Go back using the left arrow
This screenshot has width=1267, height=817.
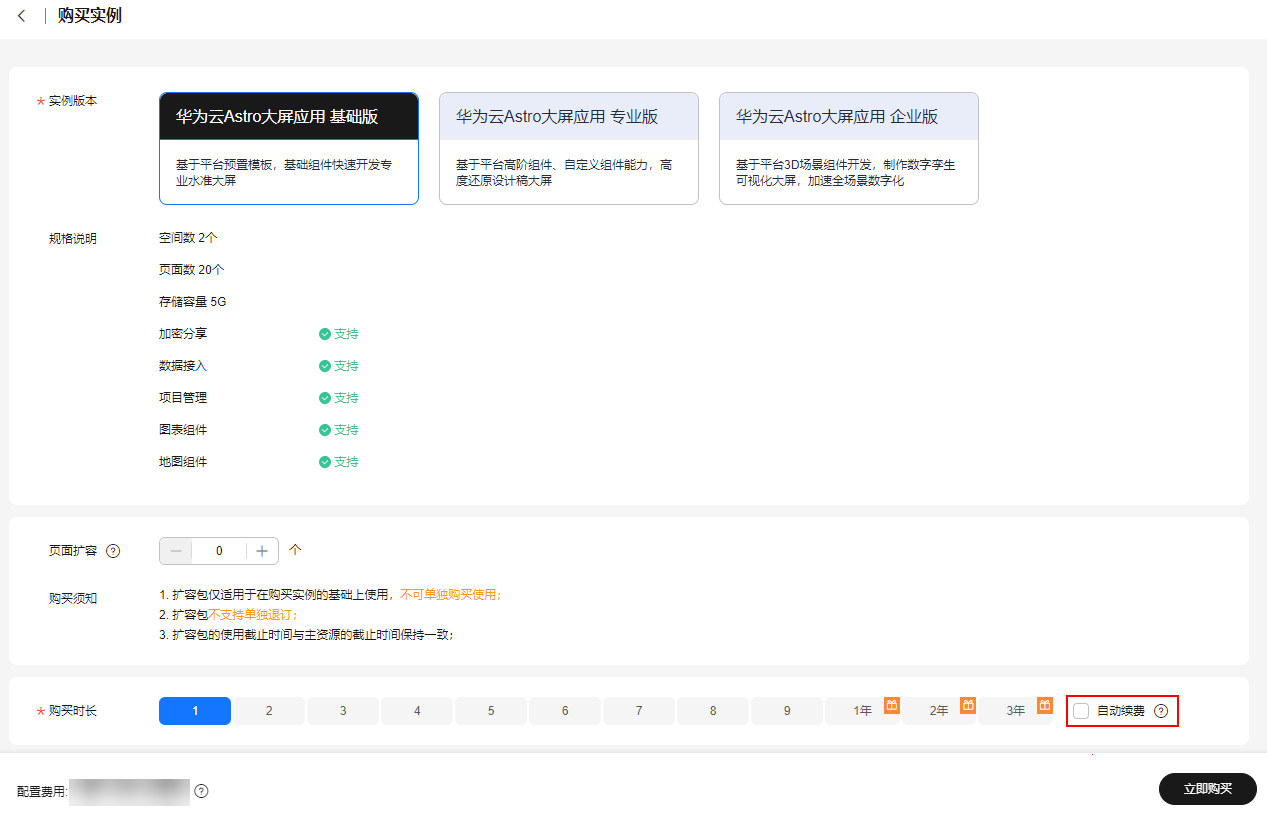(x=21, y=17)
